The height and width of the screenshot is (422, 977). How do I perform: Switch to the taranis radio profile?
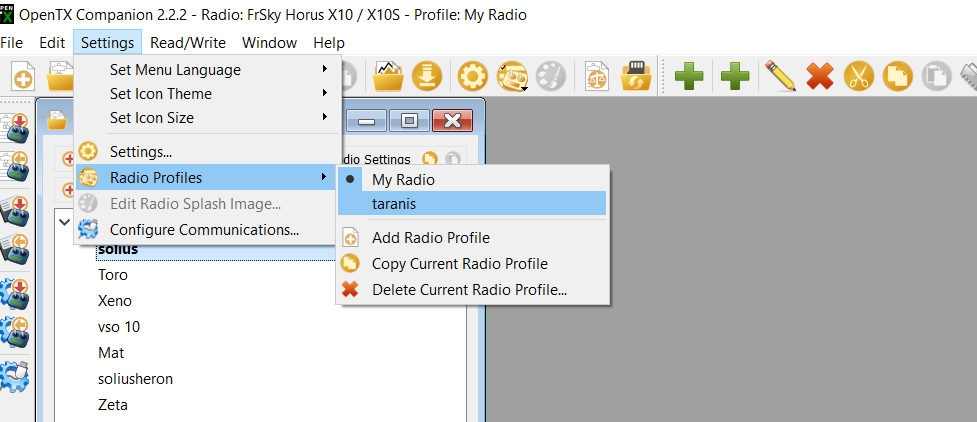(x=393, y=203)
